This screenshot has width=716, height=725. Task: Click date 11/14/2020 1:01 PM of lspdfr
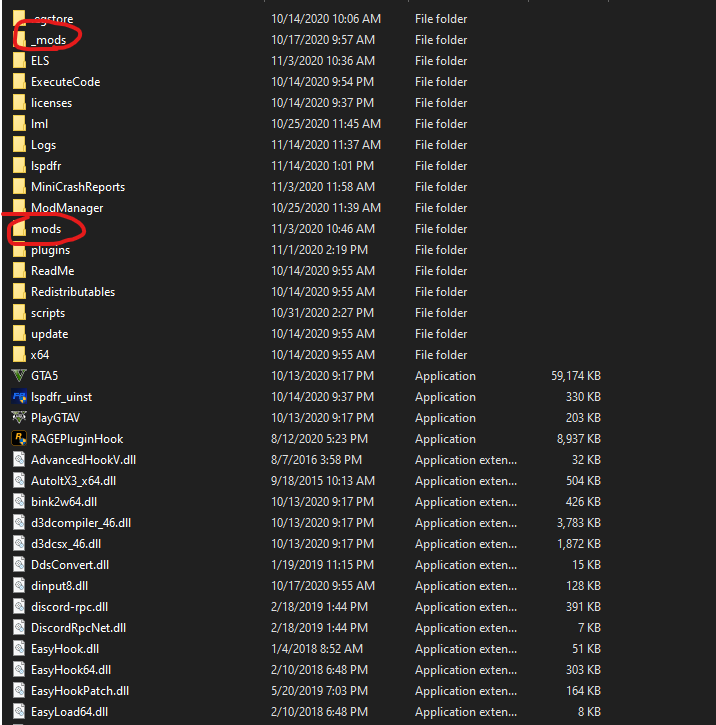pos(323,166)
